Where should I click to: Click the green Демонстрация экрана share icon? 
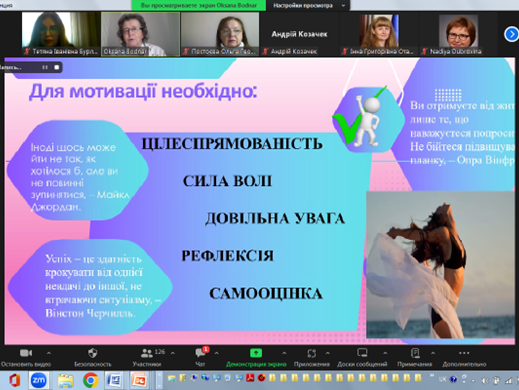pyautogui.click(x=256, y=353)
